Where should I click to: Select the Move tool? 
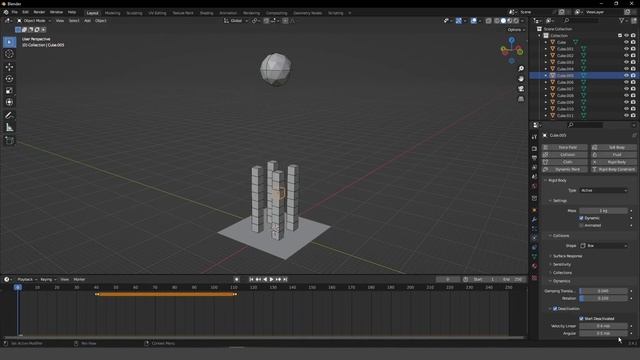(9, 67)
